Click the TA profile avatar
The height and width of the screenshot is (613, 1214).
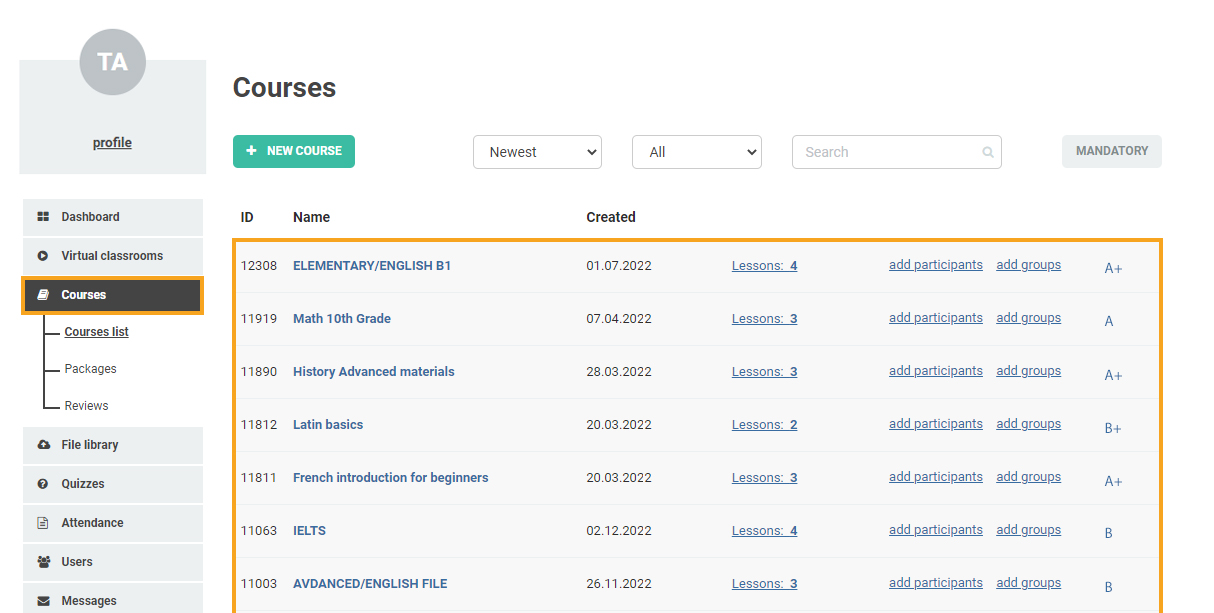pyautogui.click(x=112, y=62)
